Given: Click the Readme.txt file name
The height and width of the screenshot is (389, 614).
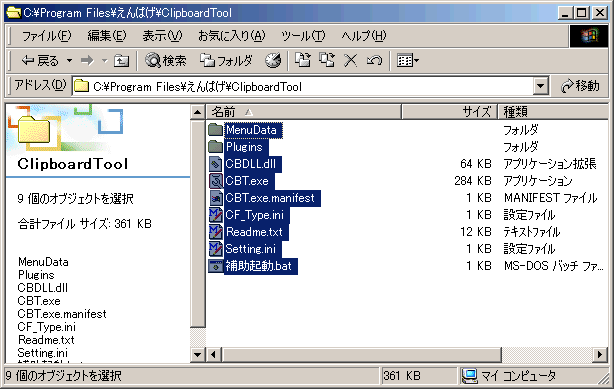Looking at the screenshot, I should coord(256,232).
